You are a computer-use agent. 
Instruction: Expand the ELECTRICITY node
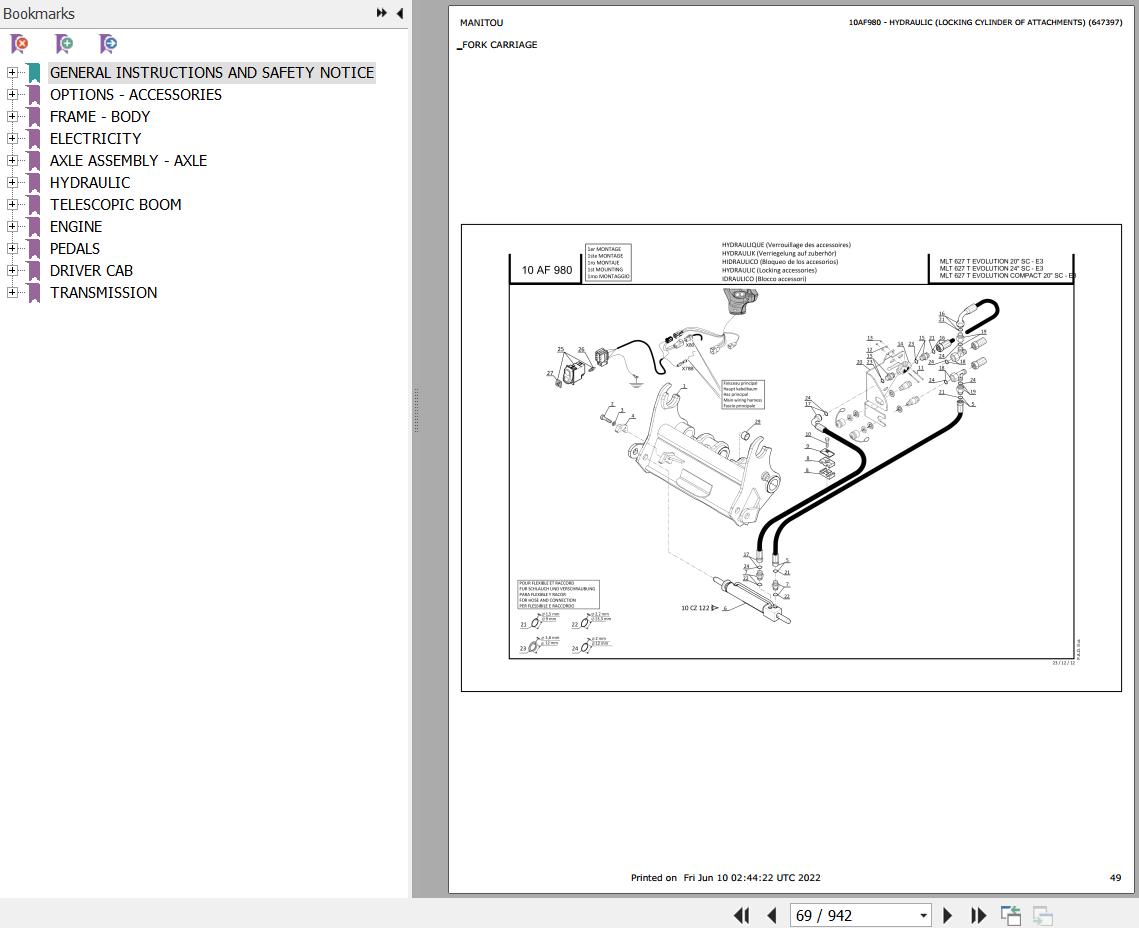[x=12, y=139]
